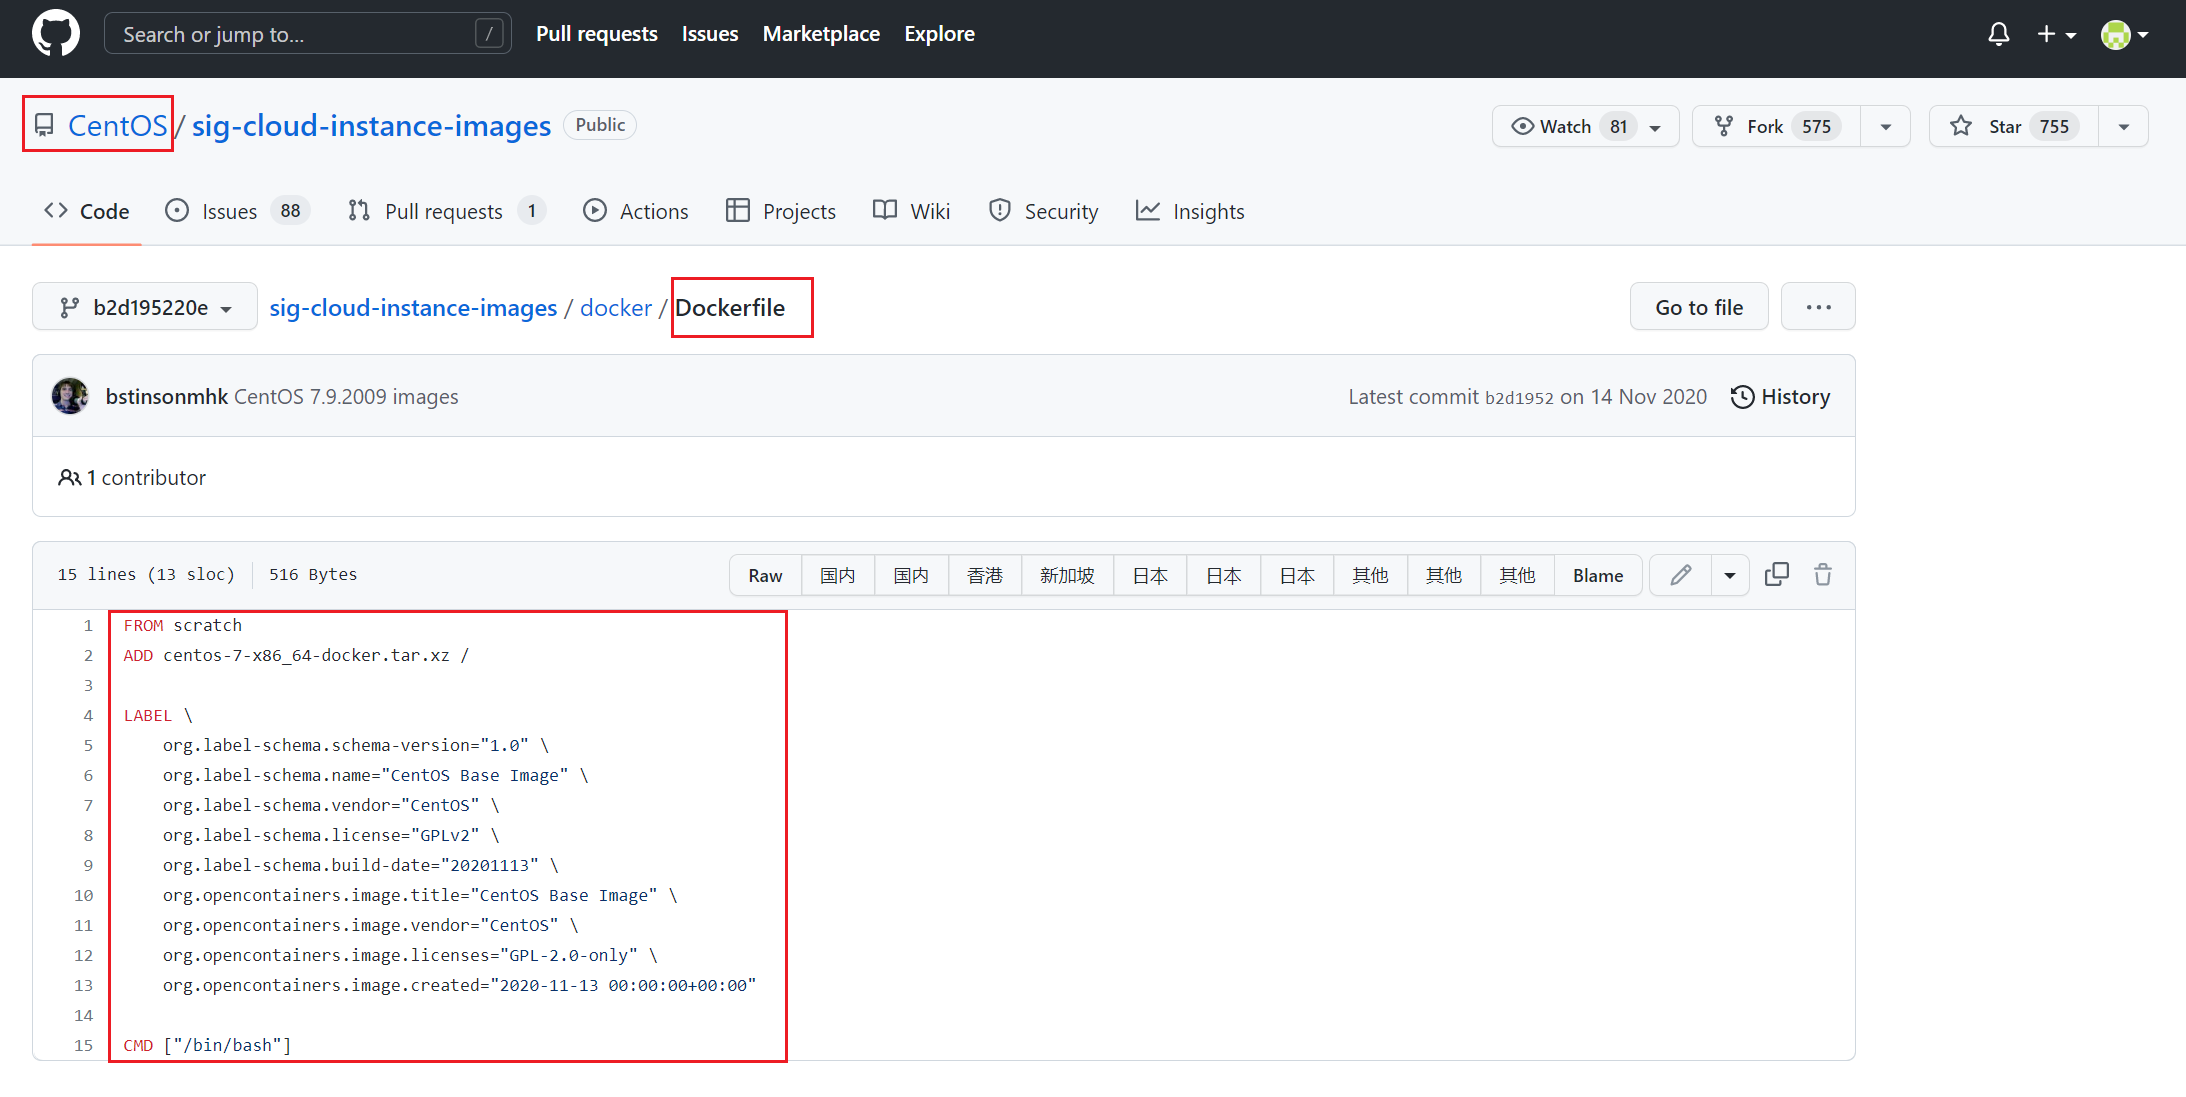Focus the Search or jump to field
This screenshot has height=1097, width=2186.
308,34
